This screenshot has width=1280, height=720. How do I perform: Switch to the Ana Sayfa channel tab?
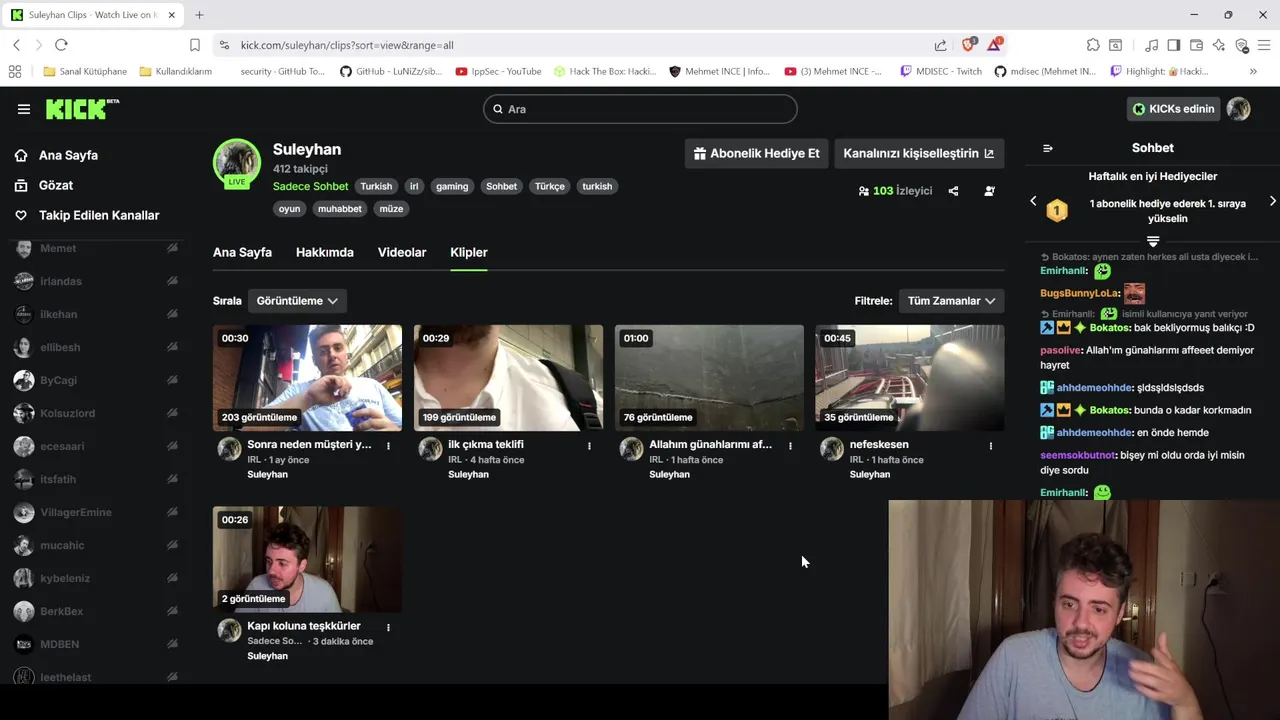pos(242,252)
